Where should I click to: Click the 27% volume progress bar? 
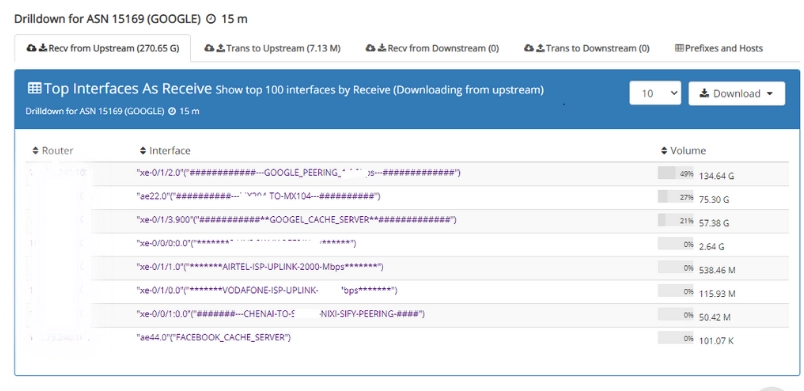coord(676,196)
